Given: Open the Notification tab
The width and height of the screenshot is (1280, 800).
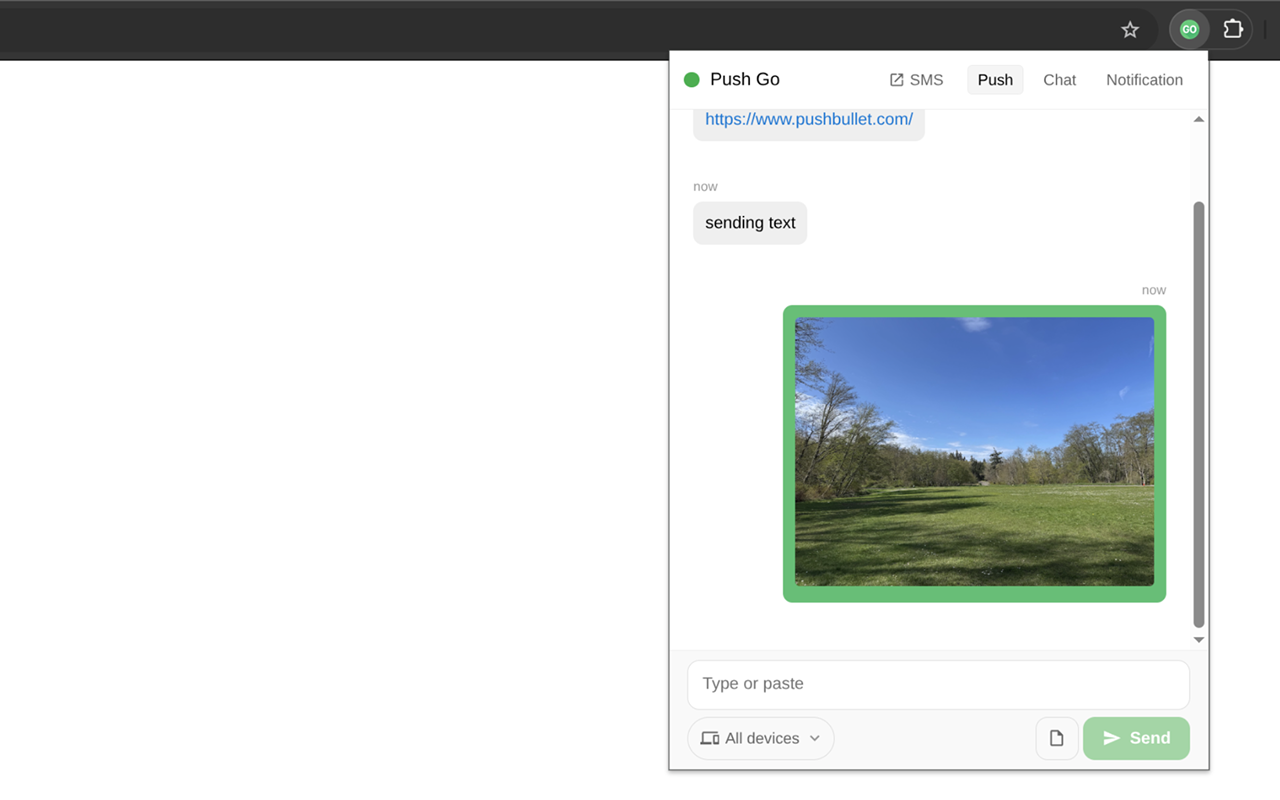Looking at the screenshot, I should [x=1144, y=80].
